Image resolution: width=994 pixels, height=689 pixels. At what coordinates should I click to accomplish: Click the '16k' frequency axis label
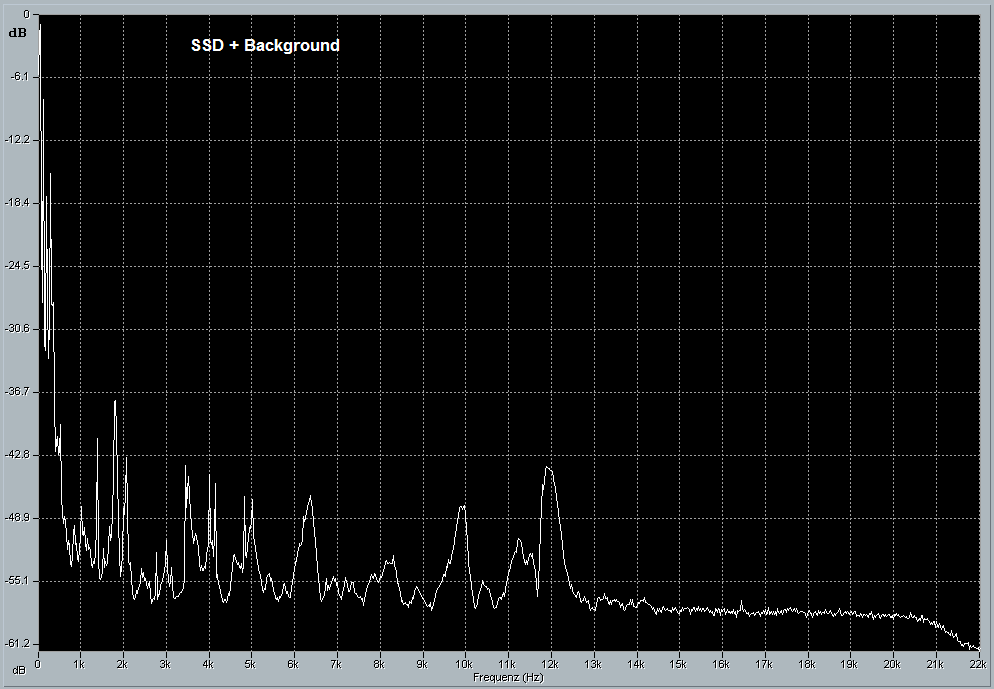[x=721, y=665]
